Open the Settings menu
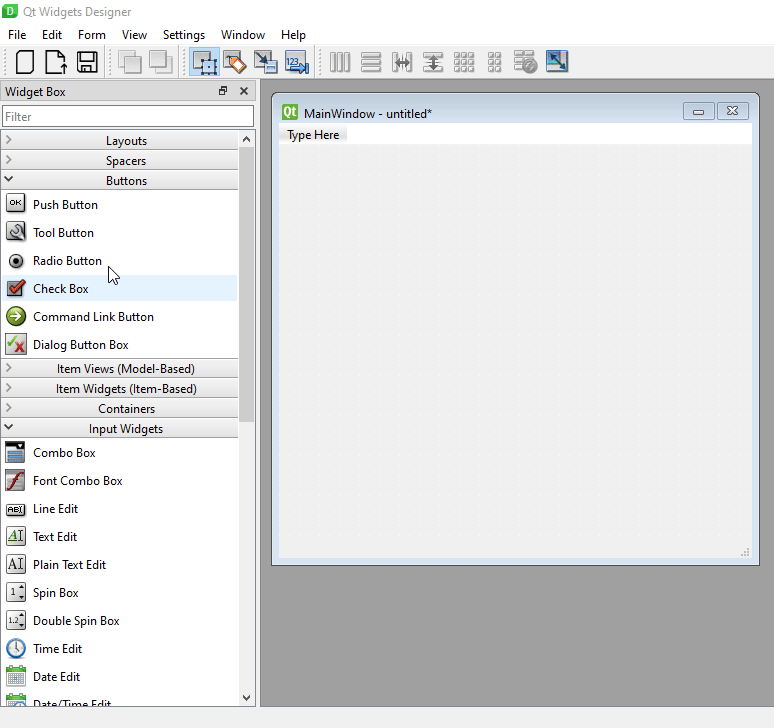Screen dimensions: 774x728 click(184, 35)
